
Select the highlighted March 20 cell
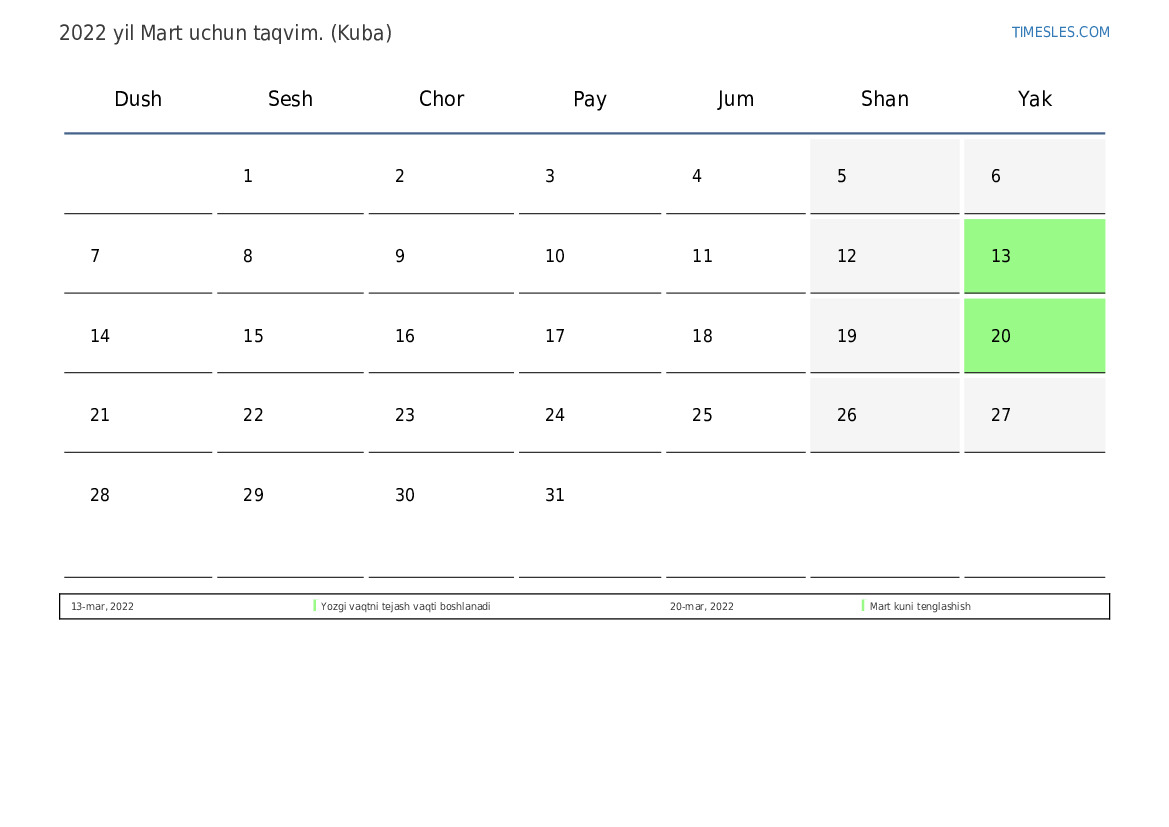point(1034,336)
